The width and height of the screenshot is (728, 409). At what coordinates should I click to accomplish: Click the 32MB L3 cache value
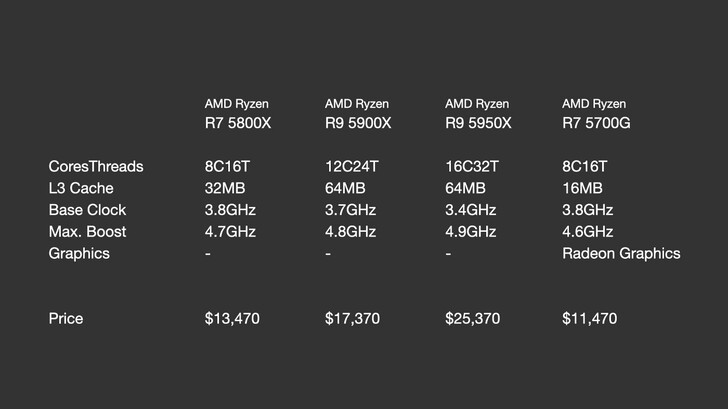pyautogui.click(x=225, y=188)
